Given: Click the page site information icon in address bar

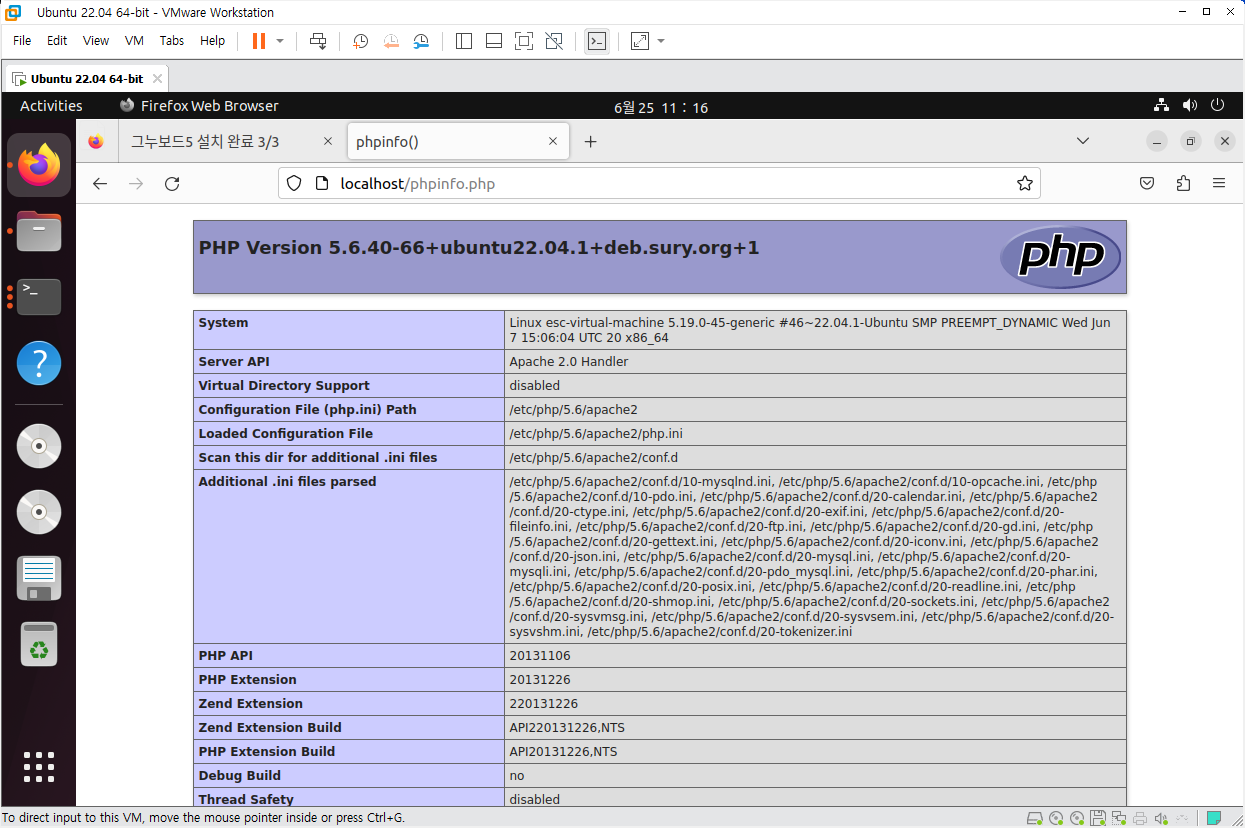Looking at the screenshot, I should pos(321,184).
